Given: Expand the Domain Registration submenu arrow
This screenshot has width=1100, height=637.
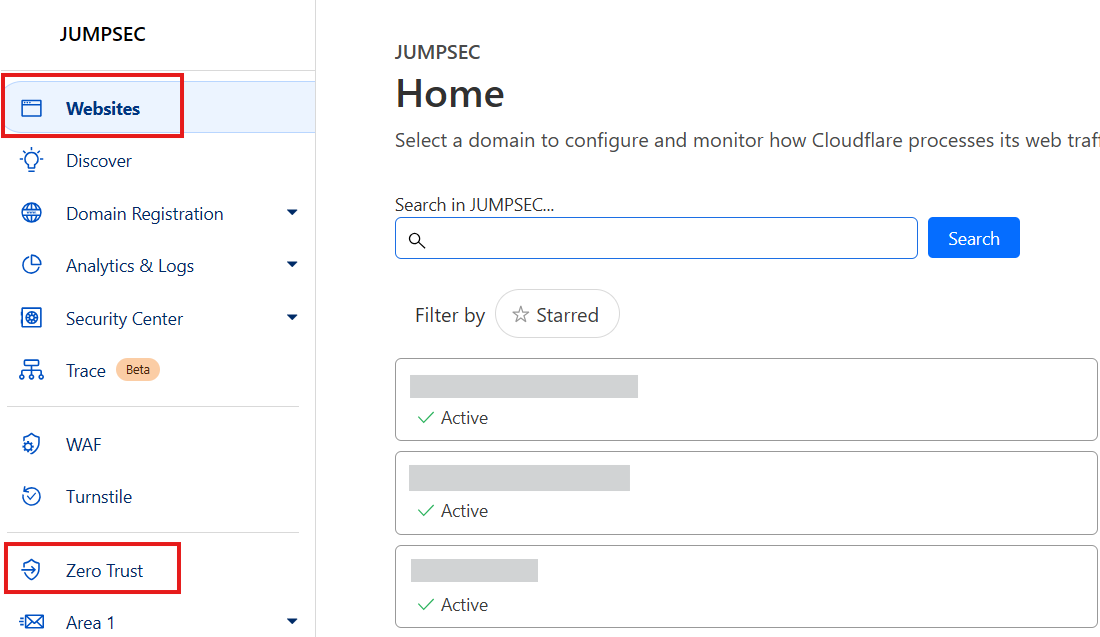Looking at the screenshot, I should 292,212.
